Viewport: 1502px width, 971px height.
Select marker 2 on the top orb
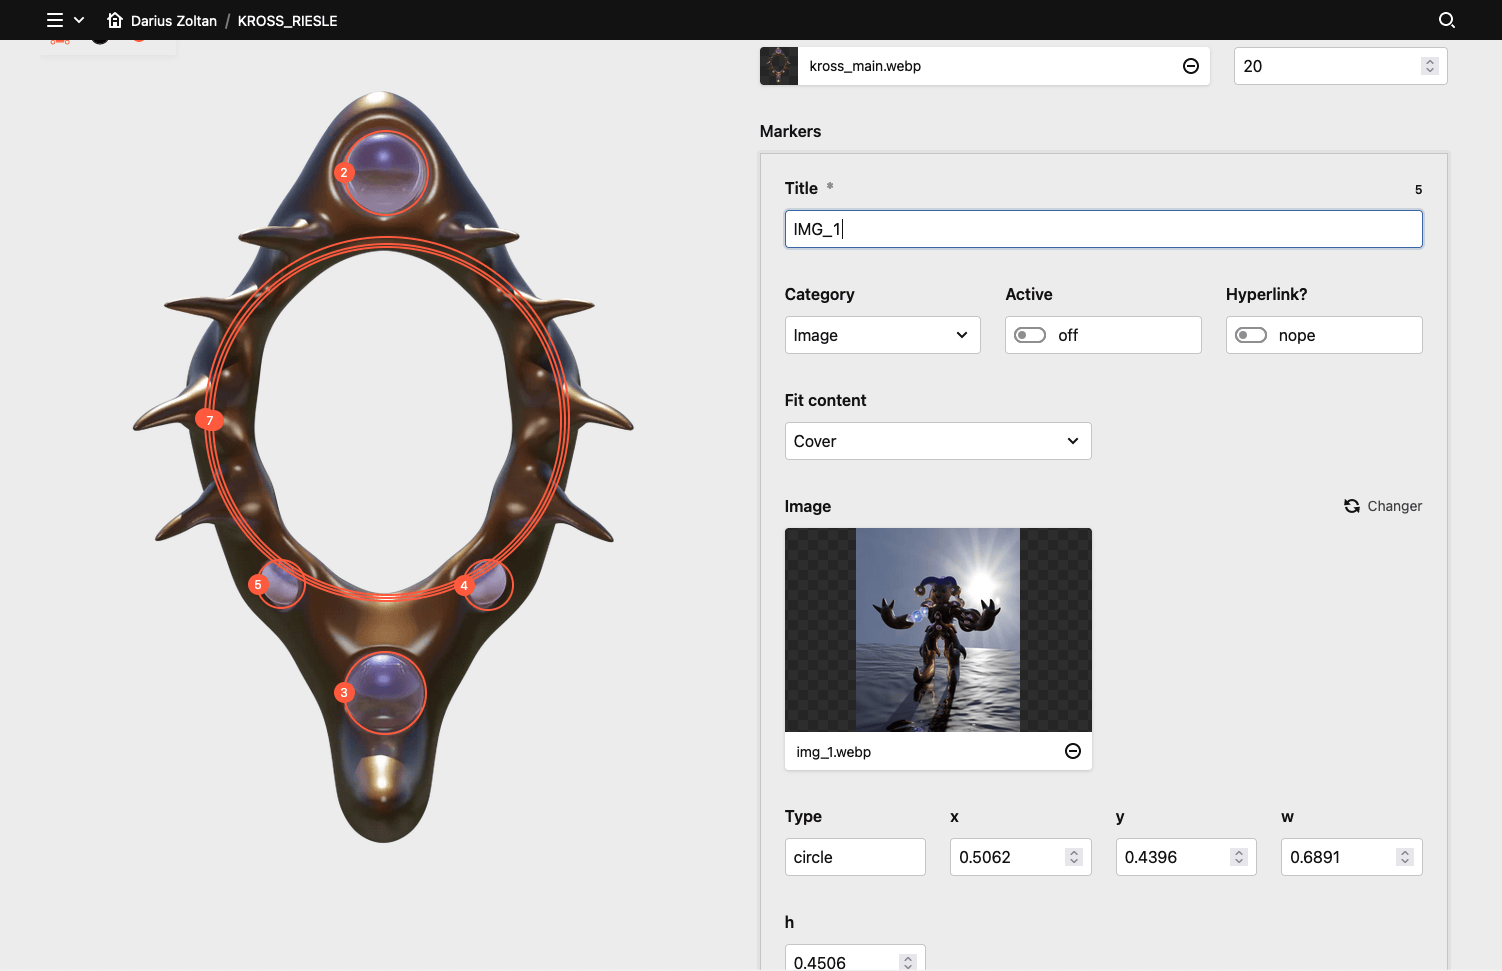coord(344,173)
